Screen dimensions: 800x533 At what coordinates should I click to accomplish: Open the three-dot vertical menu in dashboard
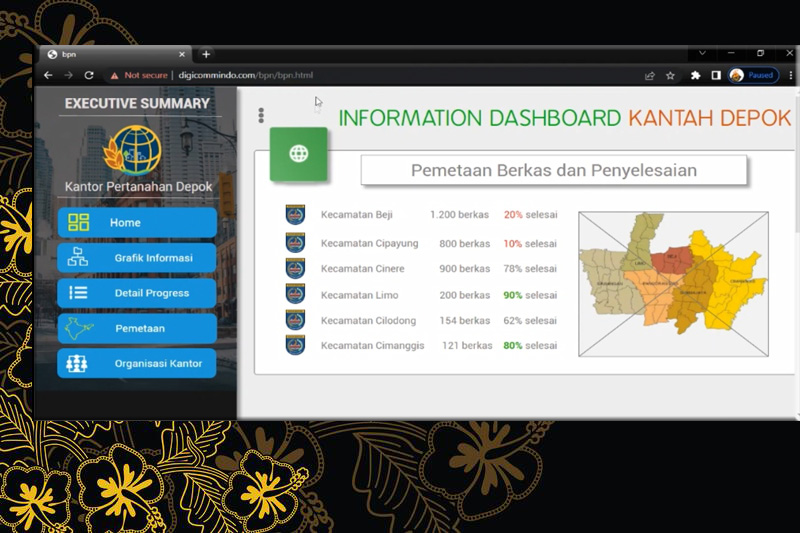coord(261,116)
